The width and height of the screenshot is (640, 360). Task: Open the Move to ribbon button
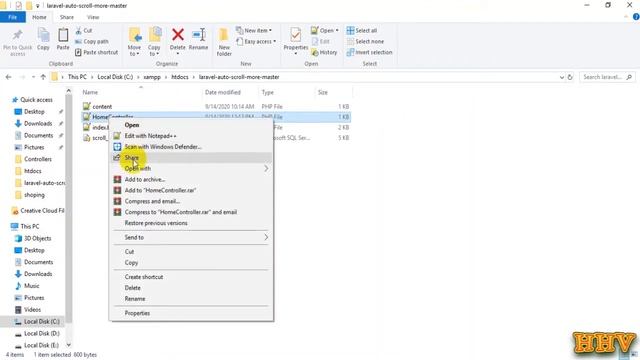[x=134, y=41]
